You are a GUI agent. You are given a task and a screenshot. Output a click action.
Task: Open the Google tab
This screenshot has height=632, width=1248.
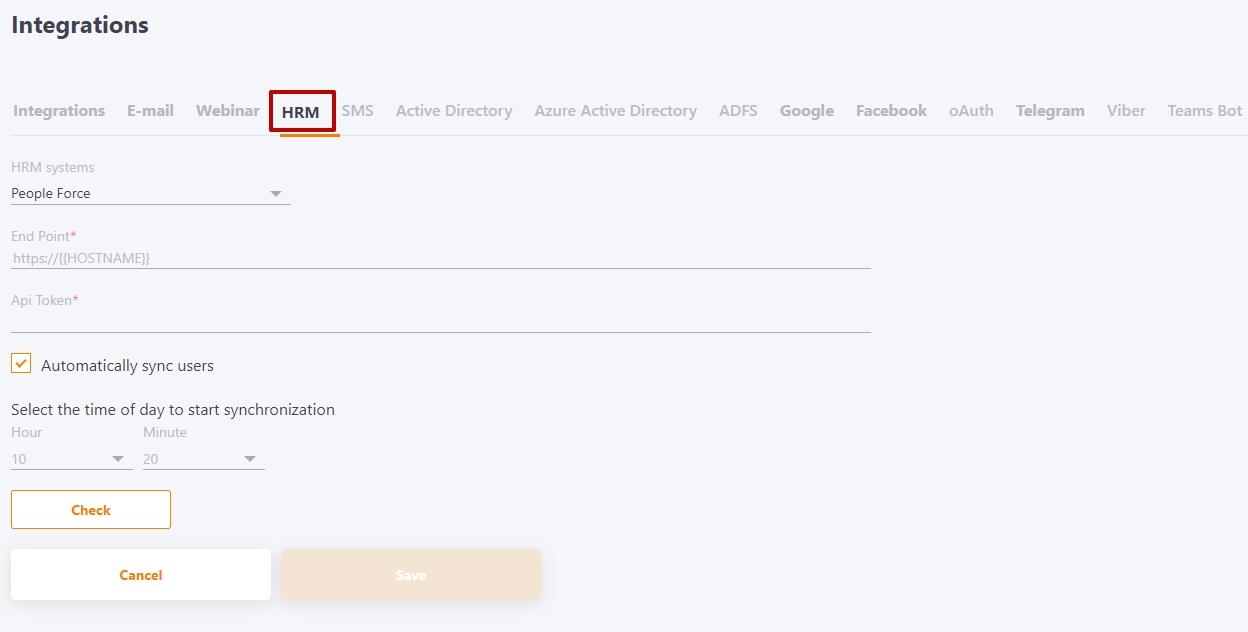pos(807,111)
